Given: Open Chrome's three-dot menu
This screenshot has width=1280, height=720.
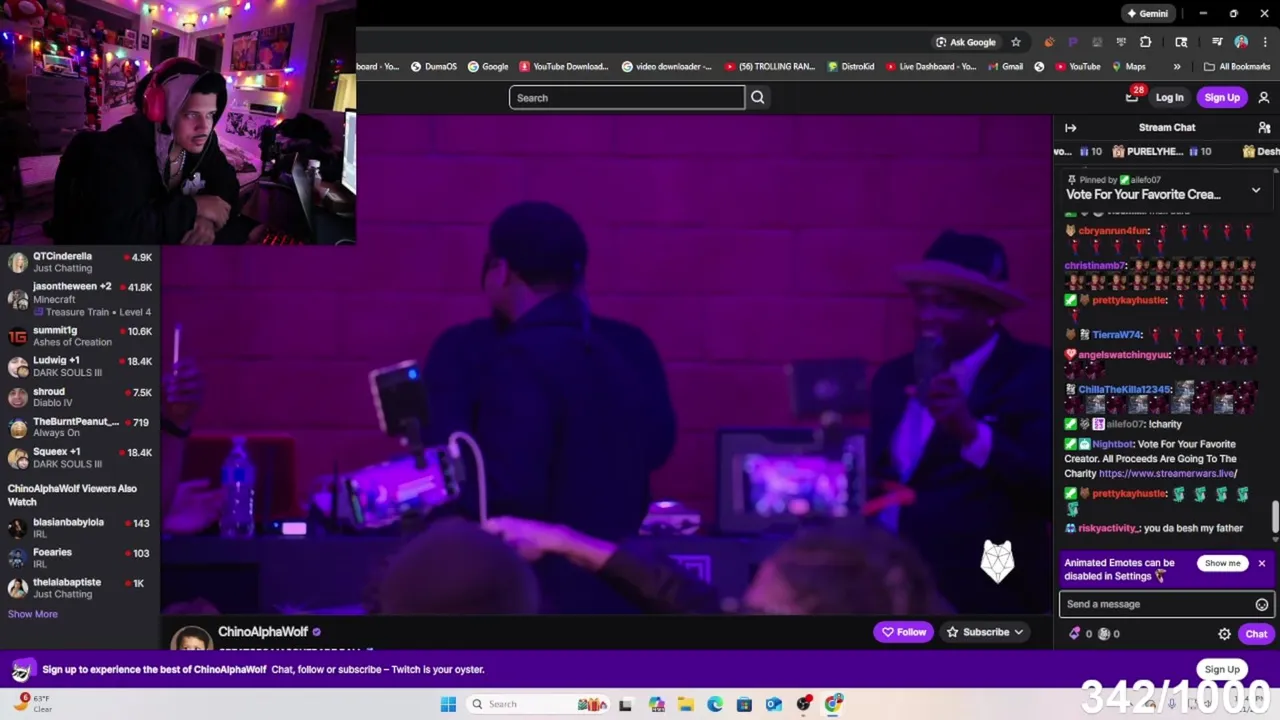Looking at the screenshot, I should coord(1265,42).
